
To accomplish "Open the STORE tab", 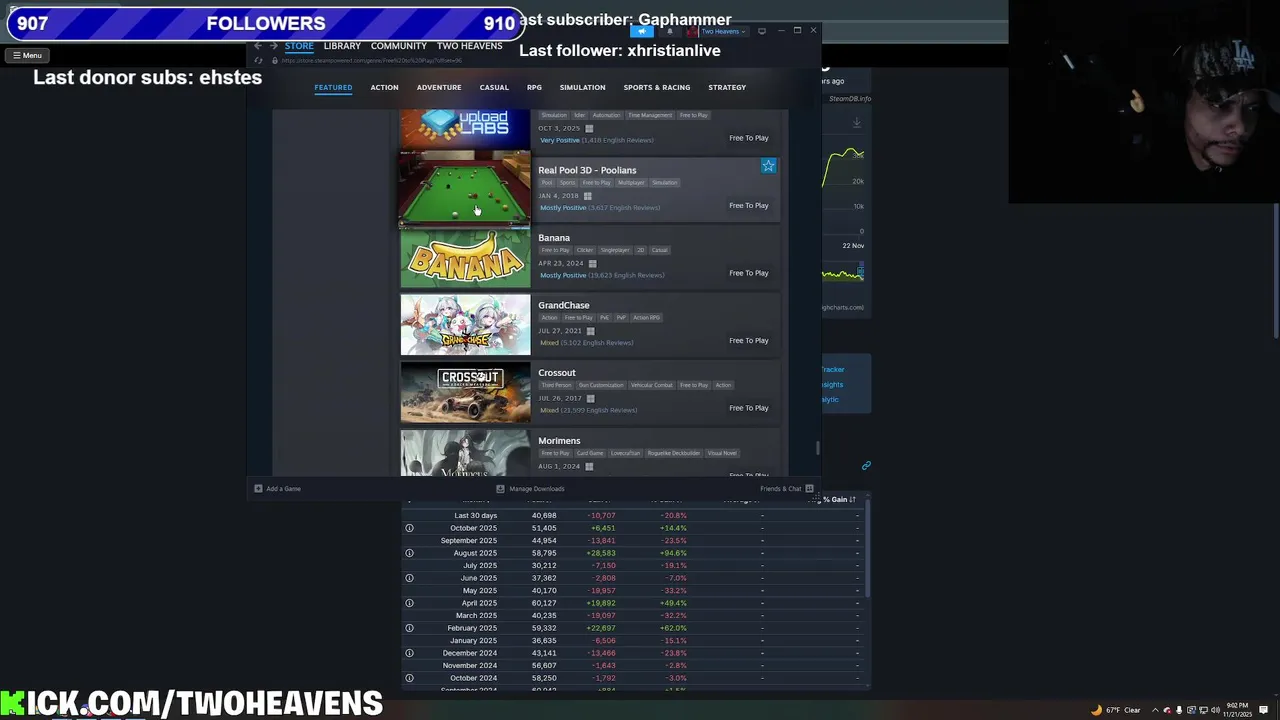I will click(x=299, y=46).
